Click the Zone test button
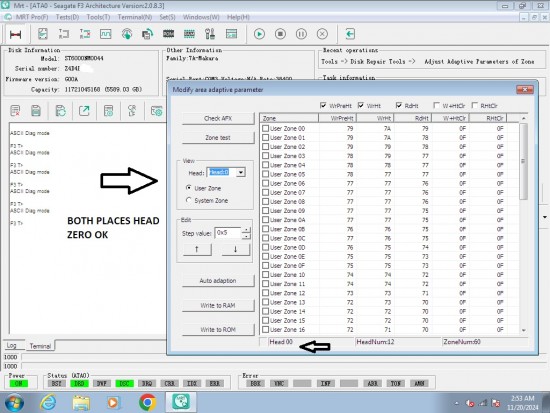The height and width of the screenshot is (413, 550). 218,138
